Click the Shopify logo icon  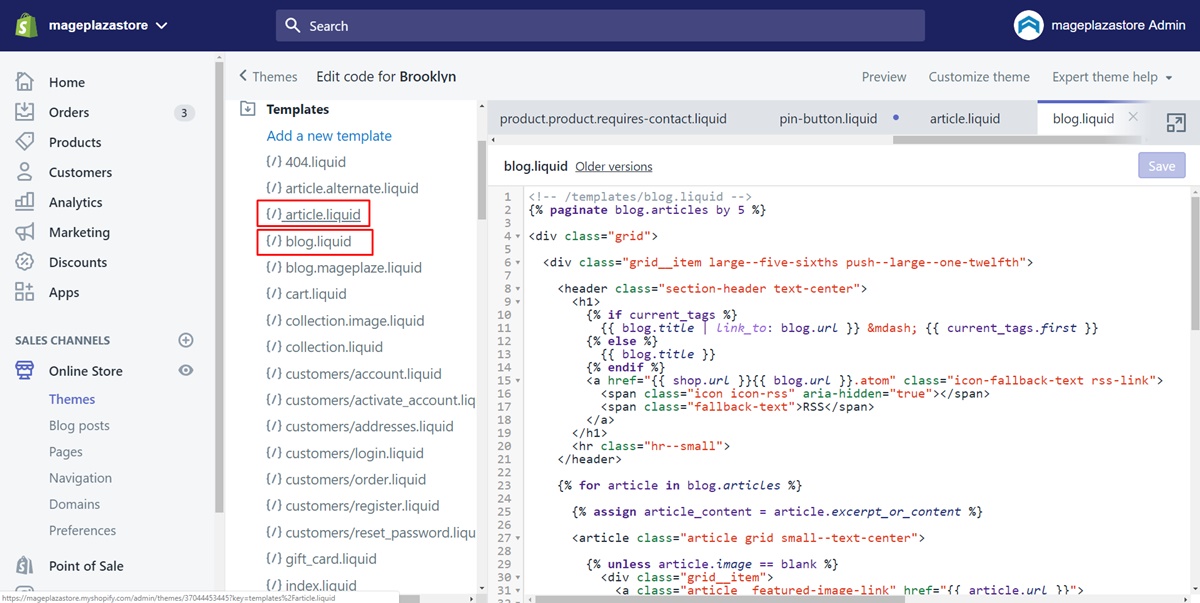pyautogui.click(x=26, y=25)
